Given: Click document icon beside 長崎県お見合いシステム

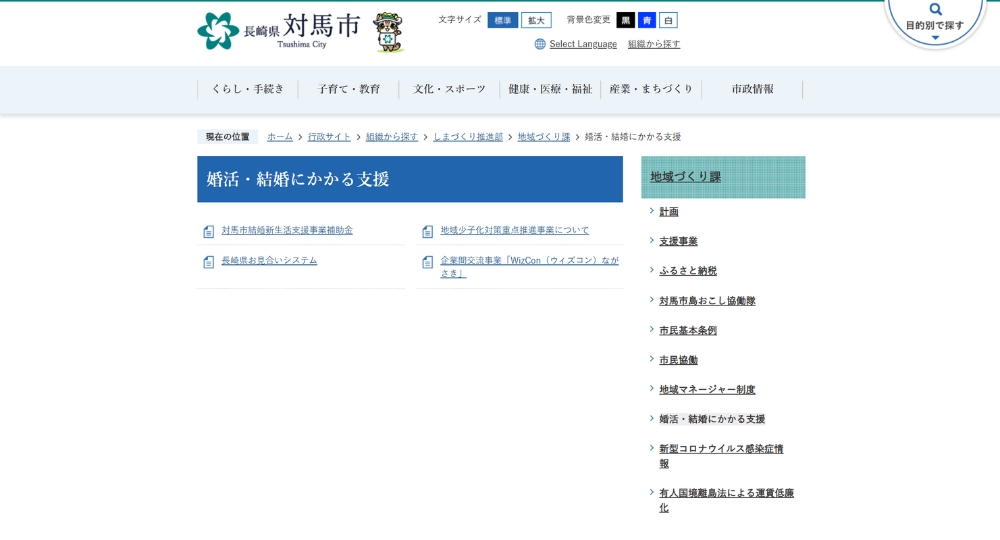Looking at the screenshot, I should coord(209,262).
